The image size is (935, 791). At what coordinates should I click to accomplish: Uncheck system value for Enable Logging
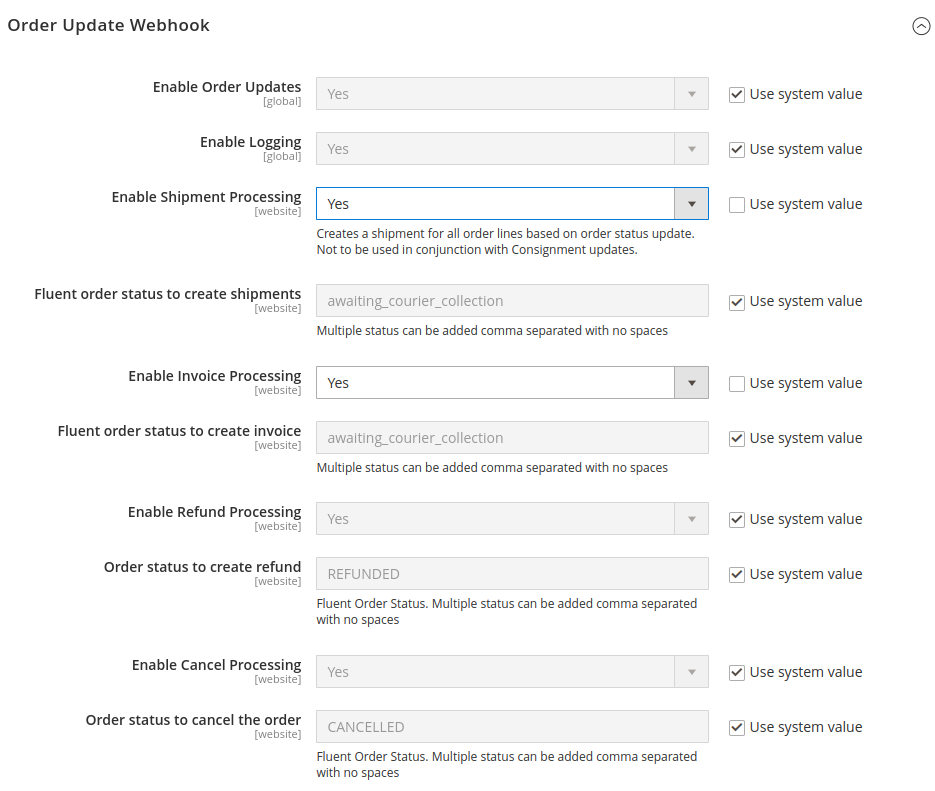click(737, 150)
